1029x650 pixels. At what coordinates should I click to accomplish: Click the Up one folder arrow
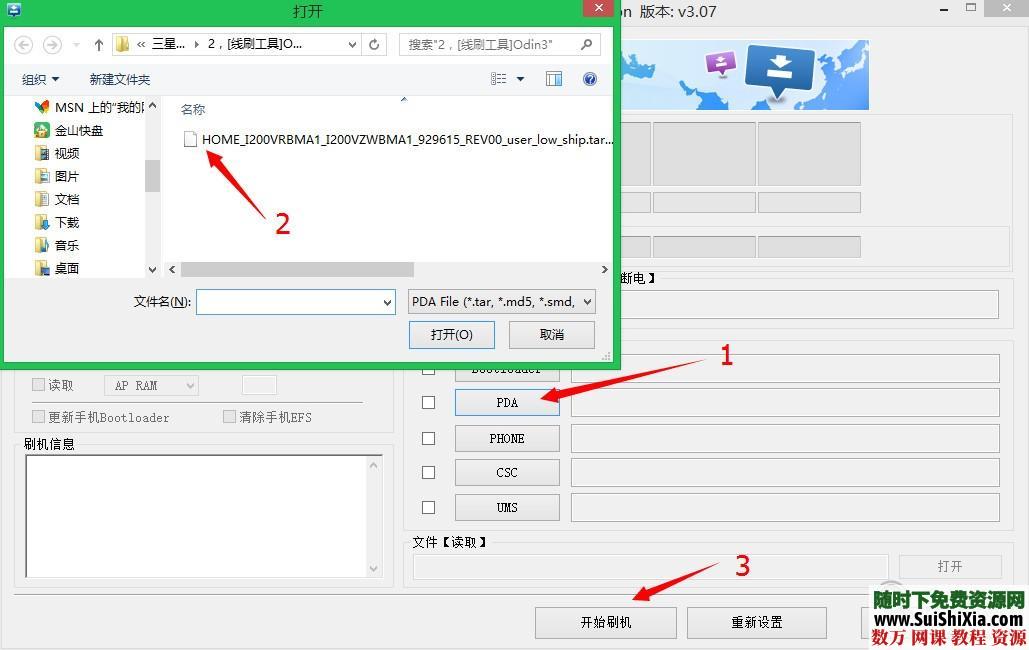(x=99, y=45)
